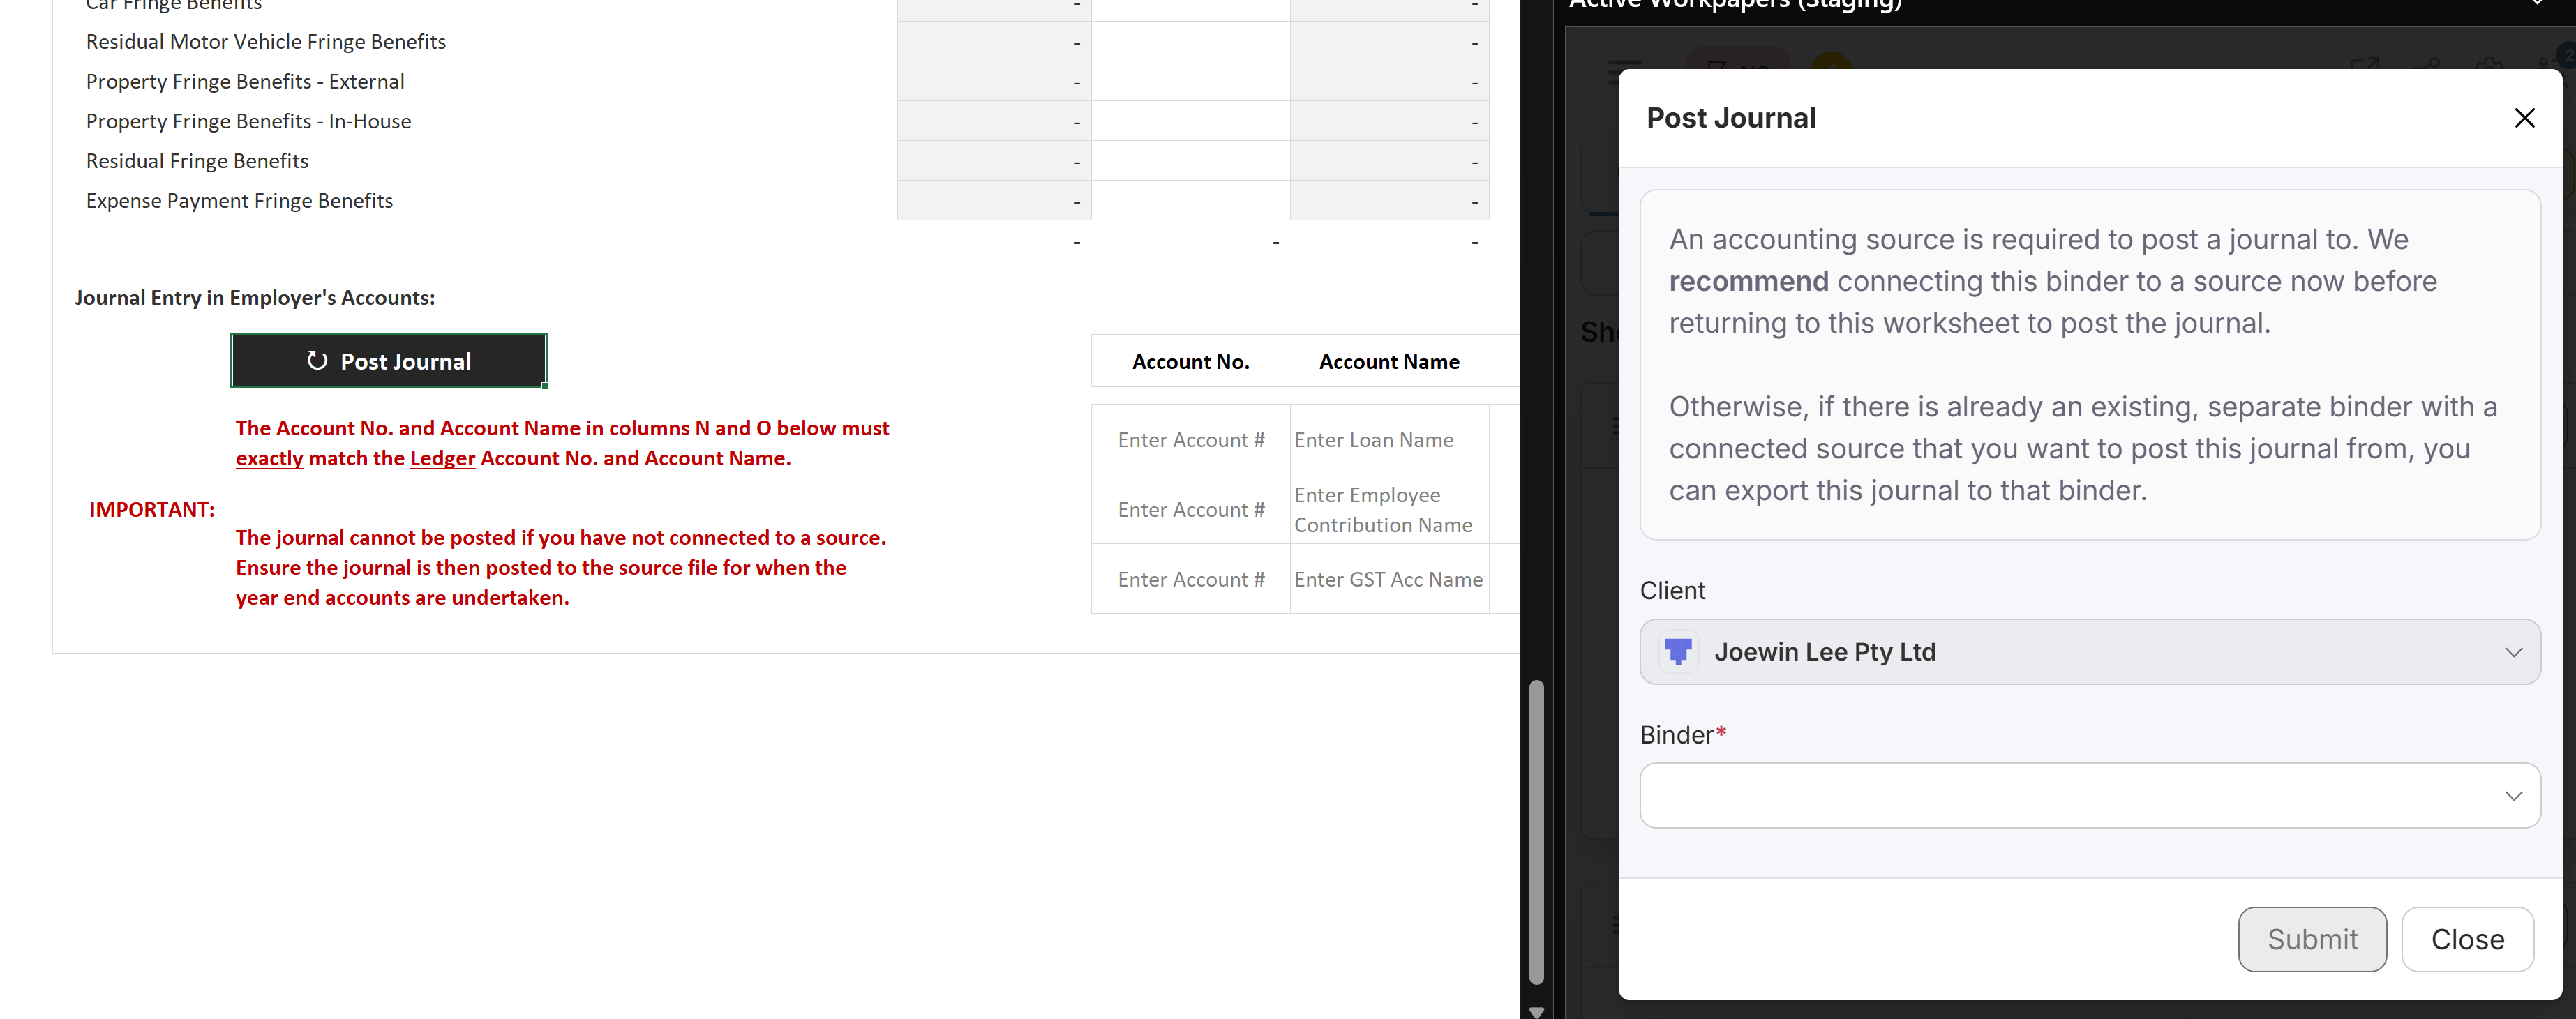The height and width of the screenshot is (1019, 2576).
Task: Click the Account No. column header
Action: click(1190, 362)
